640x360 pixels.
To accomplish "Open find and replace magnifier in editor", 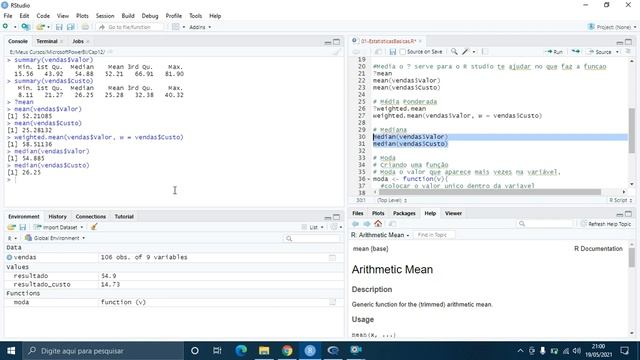I will pos(454,51).
